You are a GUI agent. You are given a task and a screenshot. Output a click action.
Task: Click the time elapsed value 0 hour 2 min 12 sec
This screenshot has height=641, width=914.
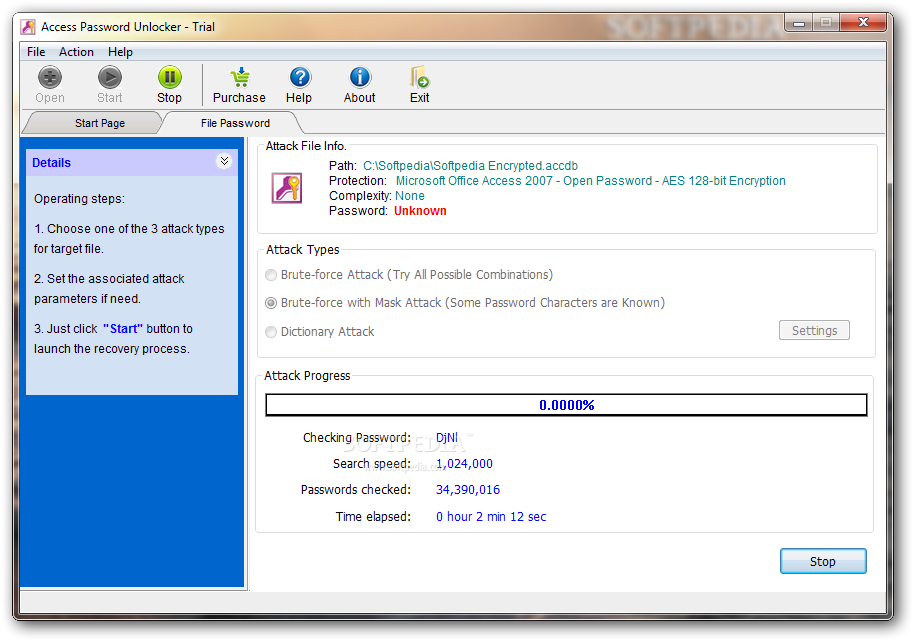click(491, 516)
